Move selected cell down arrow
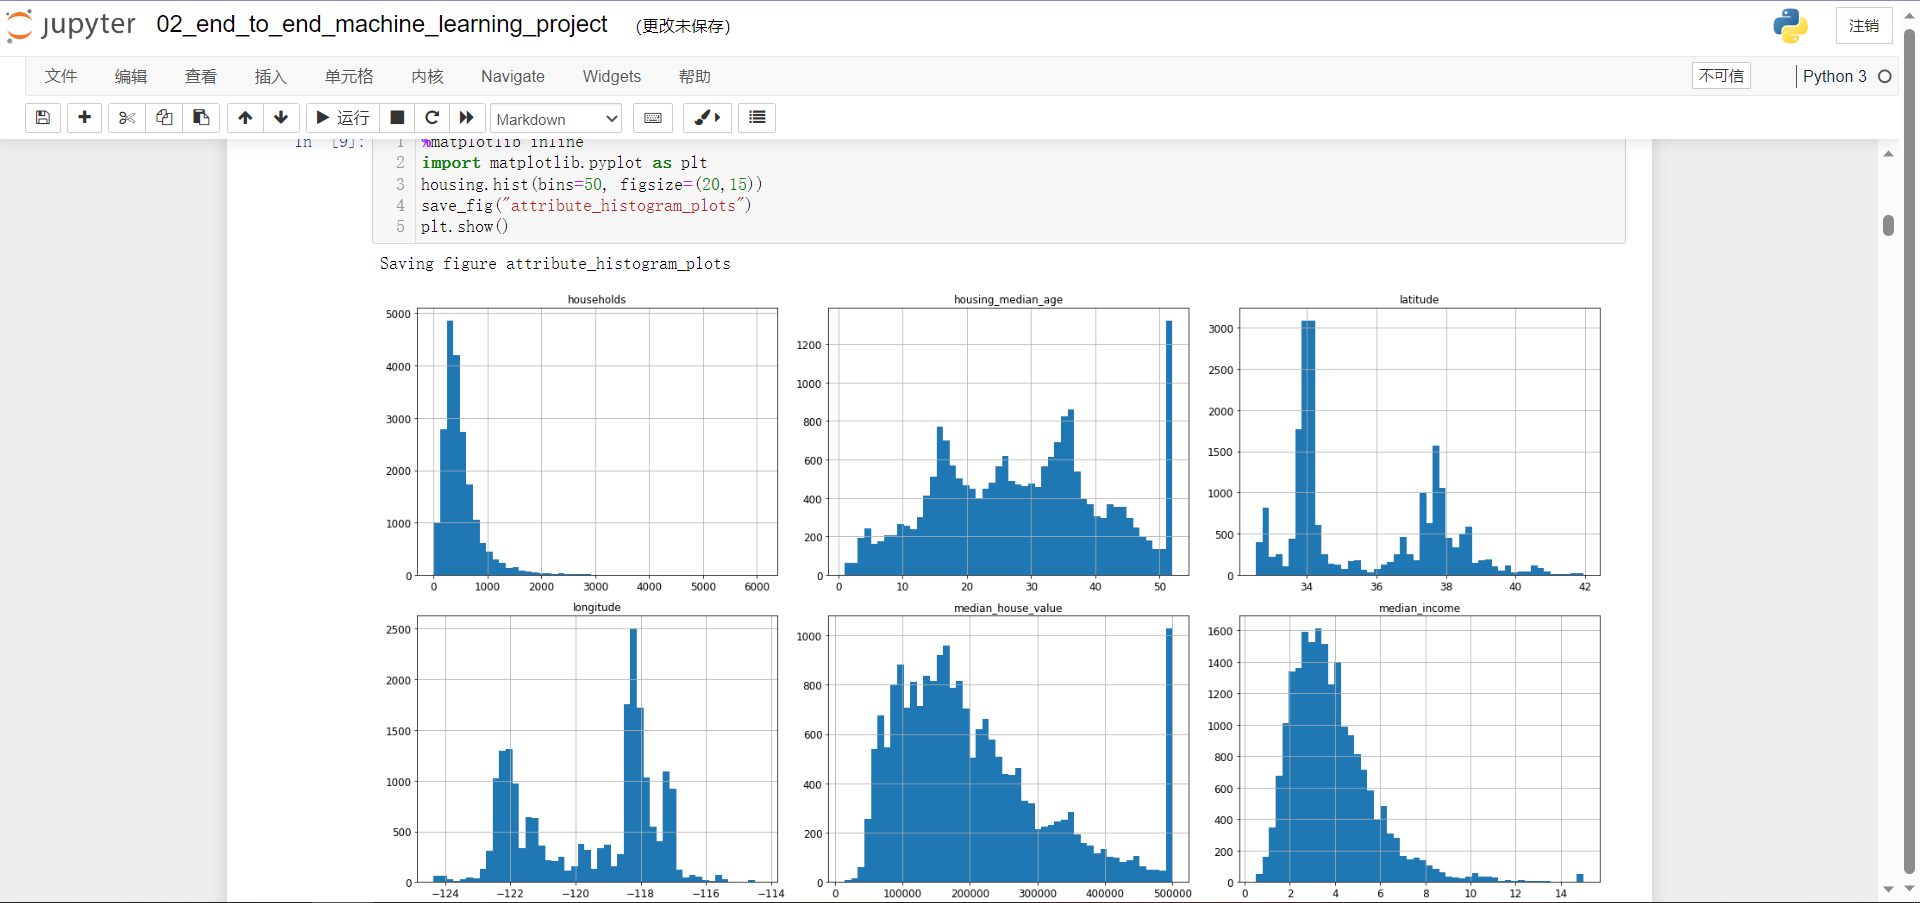 click(281, 118)
